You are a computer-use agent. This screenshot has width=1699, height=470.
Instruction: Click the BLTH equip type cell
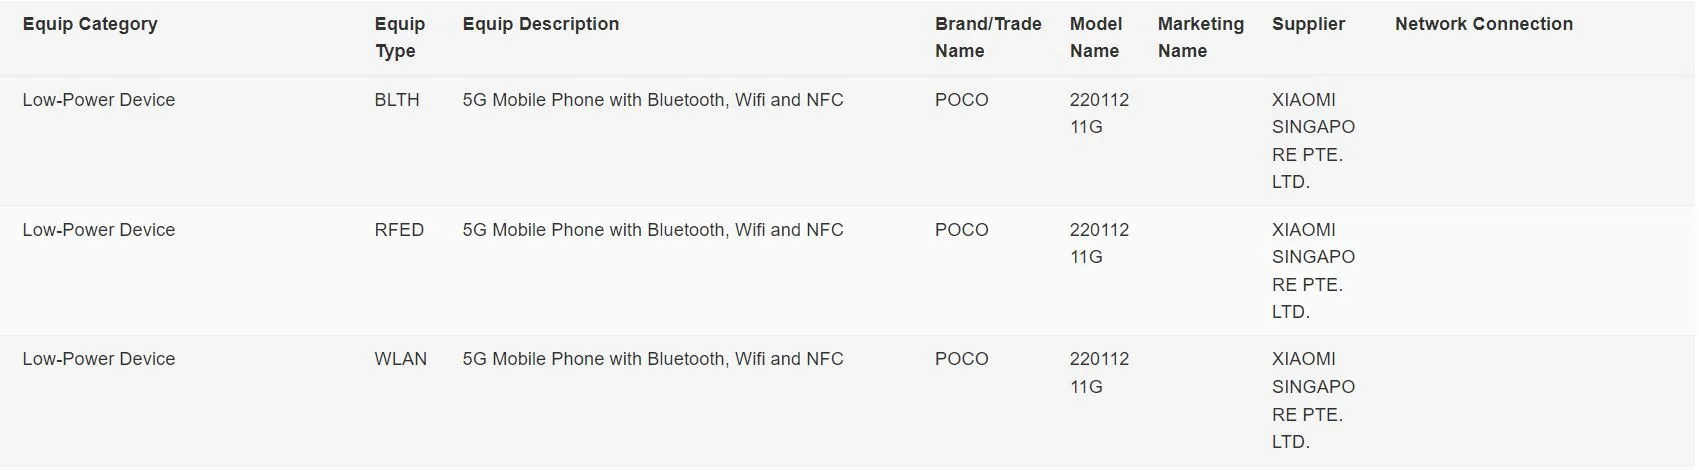397,100
